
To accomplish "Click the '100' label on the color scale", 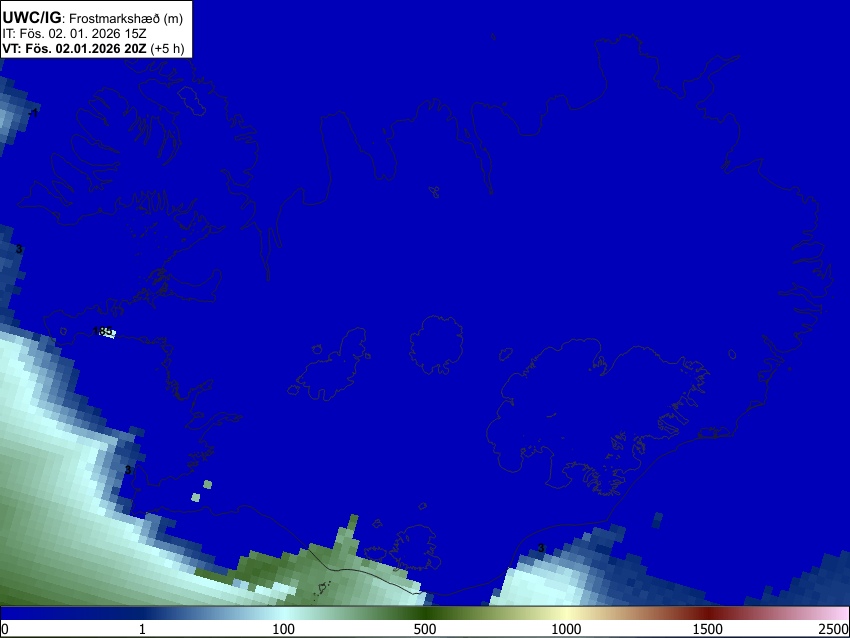I will pyautogui.click(x=284, y=629).
